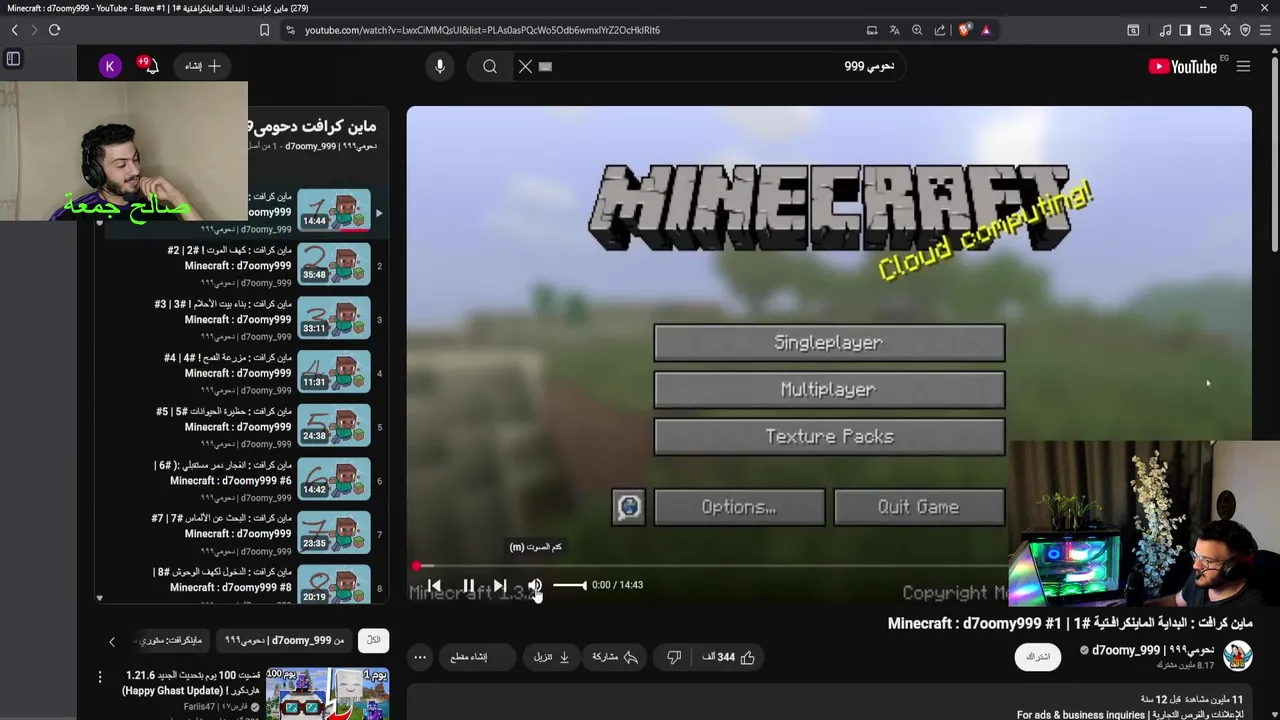Download the video تنزيل button
Viewport: 1280px width, 720px height.
coord(552,657)
